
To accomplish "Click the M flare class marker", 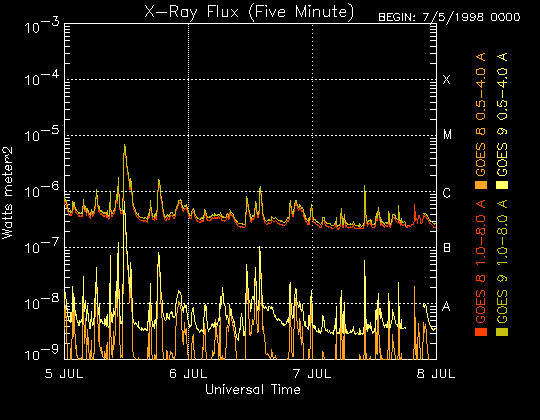I will pos(447,135).
